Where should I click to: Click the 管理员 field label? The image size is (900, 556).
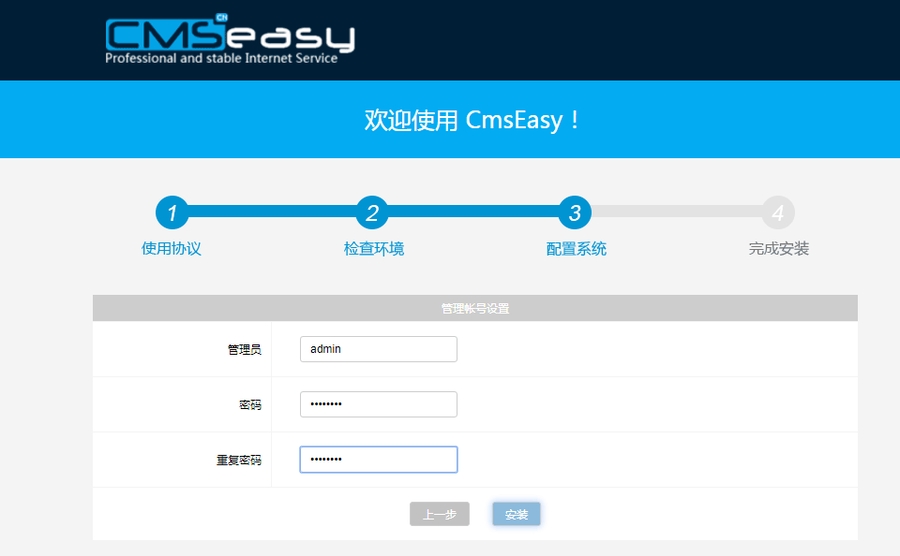[x=244, y=350]
